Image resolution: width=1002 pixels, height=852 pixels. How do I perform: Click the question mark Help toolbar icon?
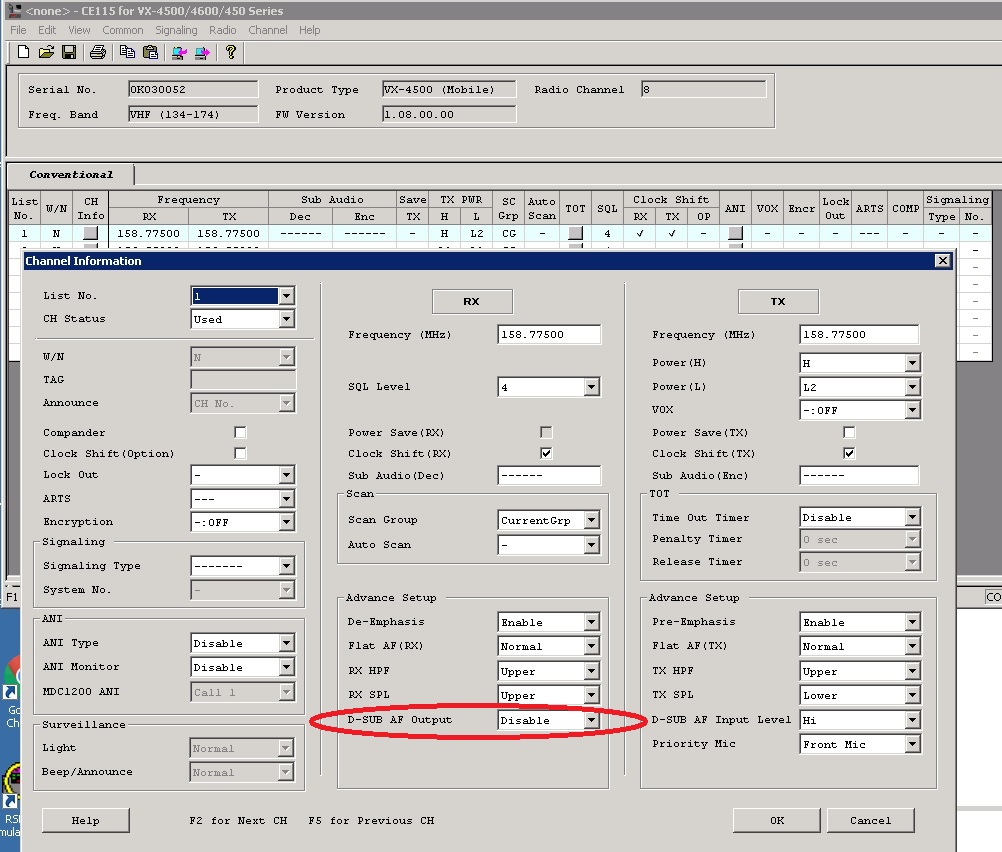pos(231,52)
